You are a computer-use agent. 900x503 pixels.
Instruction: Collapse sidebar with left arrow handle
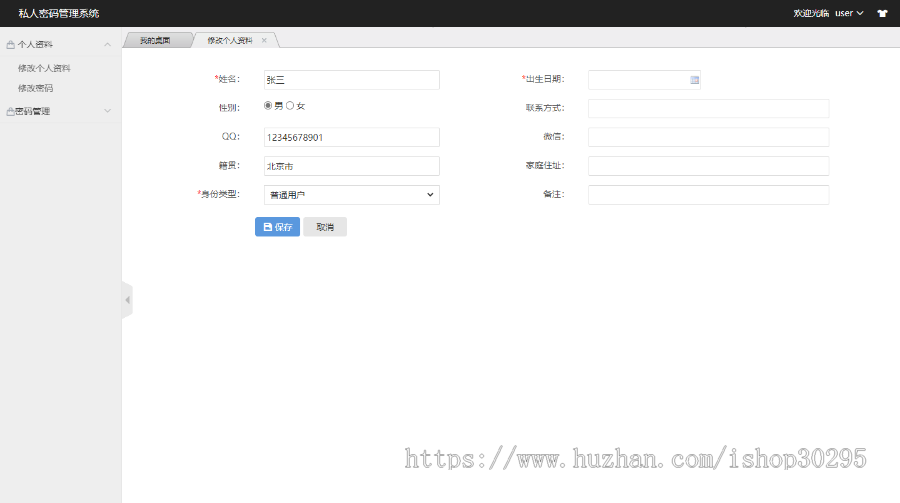(x=127, y=300)
